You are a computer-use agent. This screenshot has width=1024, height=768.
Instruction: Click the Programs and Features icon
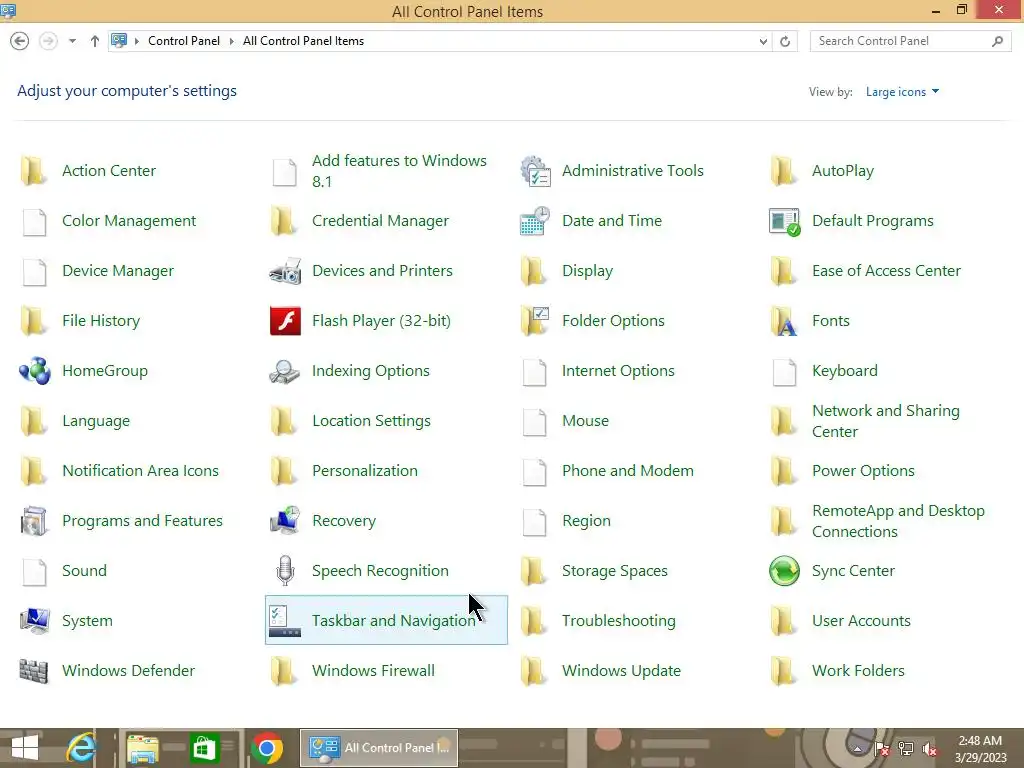pyautogui.click(x=35, y=521)
